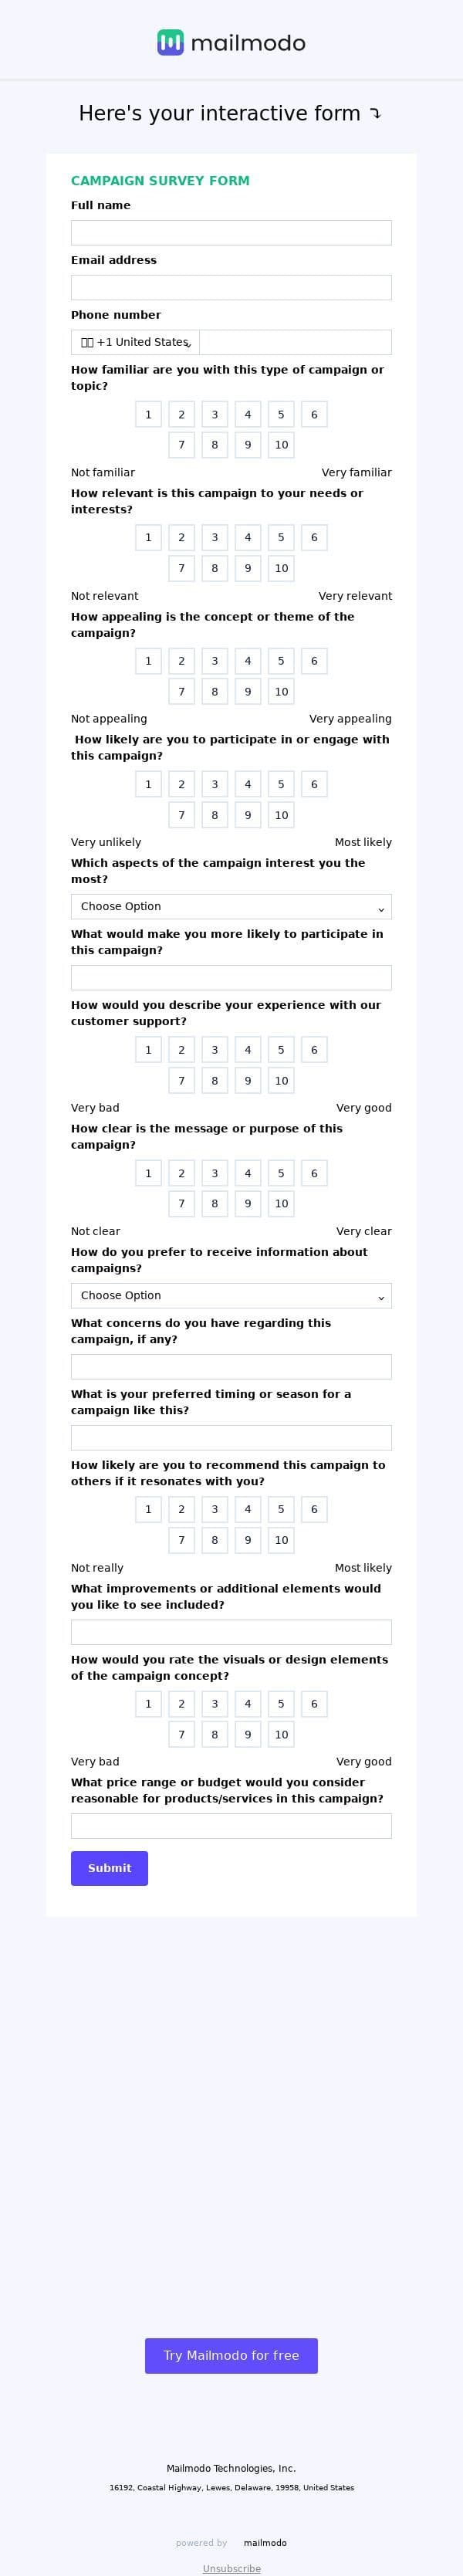Select 10 for campaign relevance

[x=281, y=568]
